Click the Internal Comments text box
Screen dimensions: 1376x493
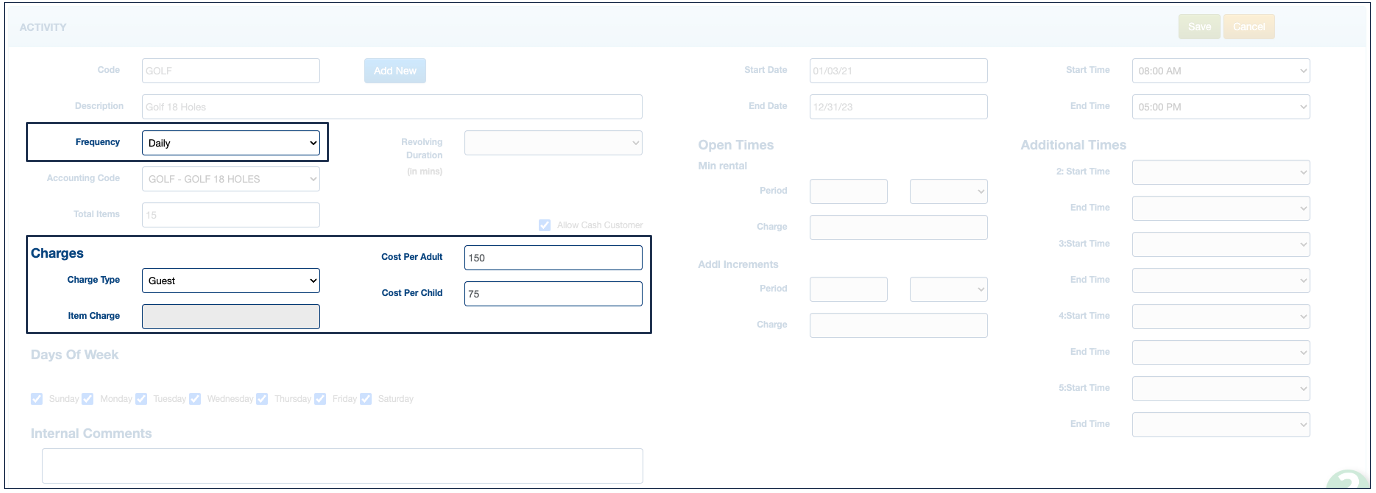coord(342,465)
